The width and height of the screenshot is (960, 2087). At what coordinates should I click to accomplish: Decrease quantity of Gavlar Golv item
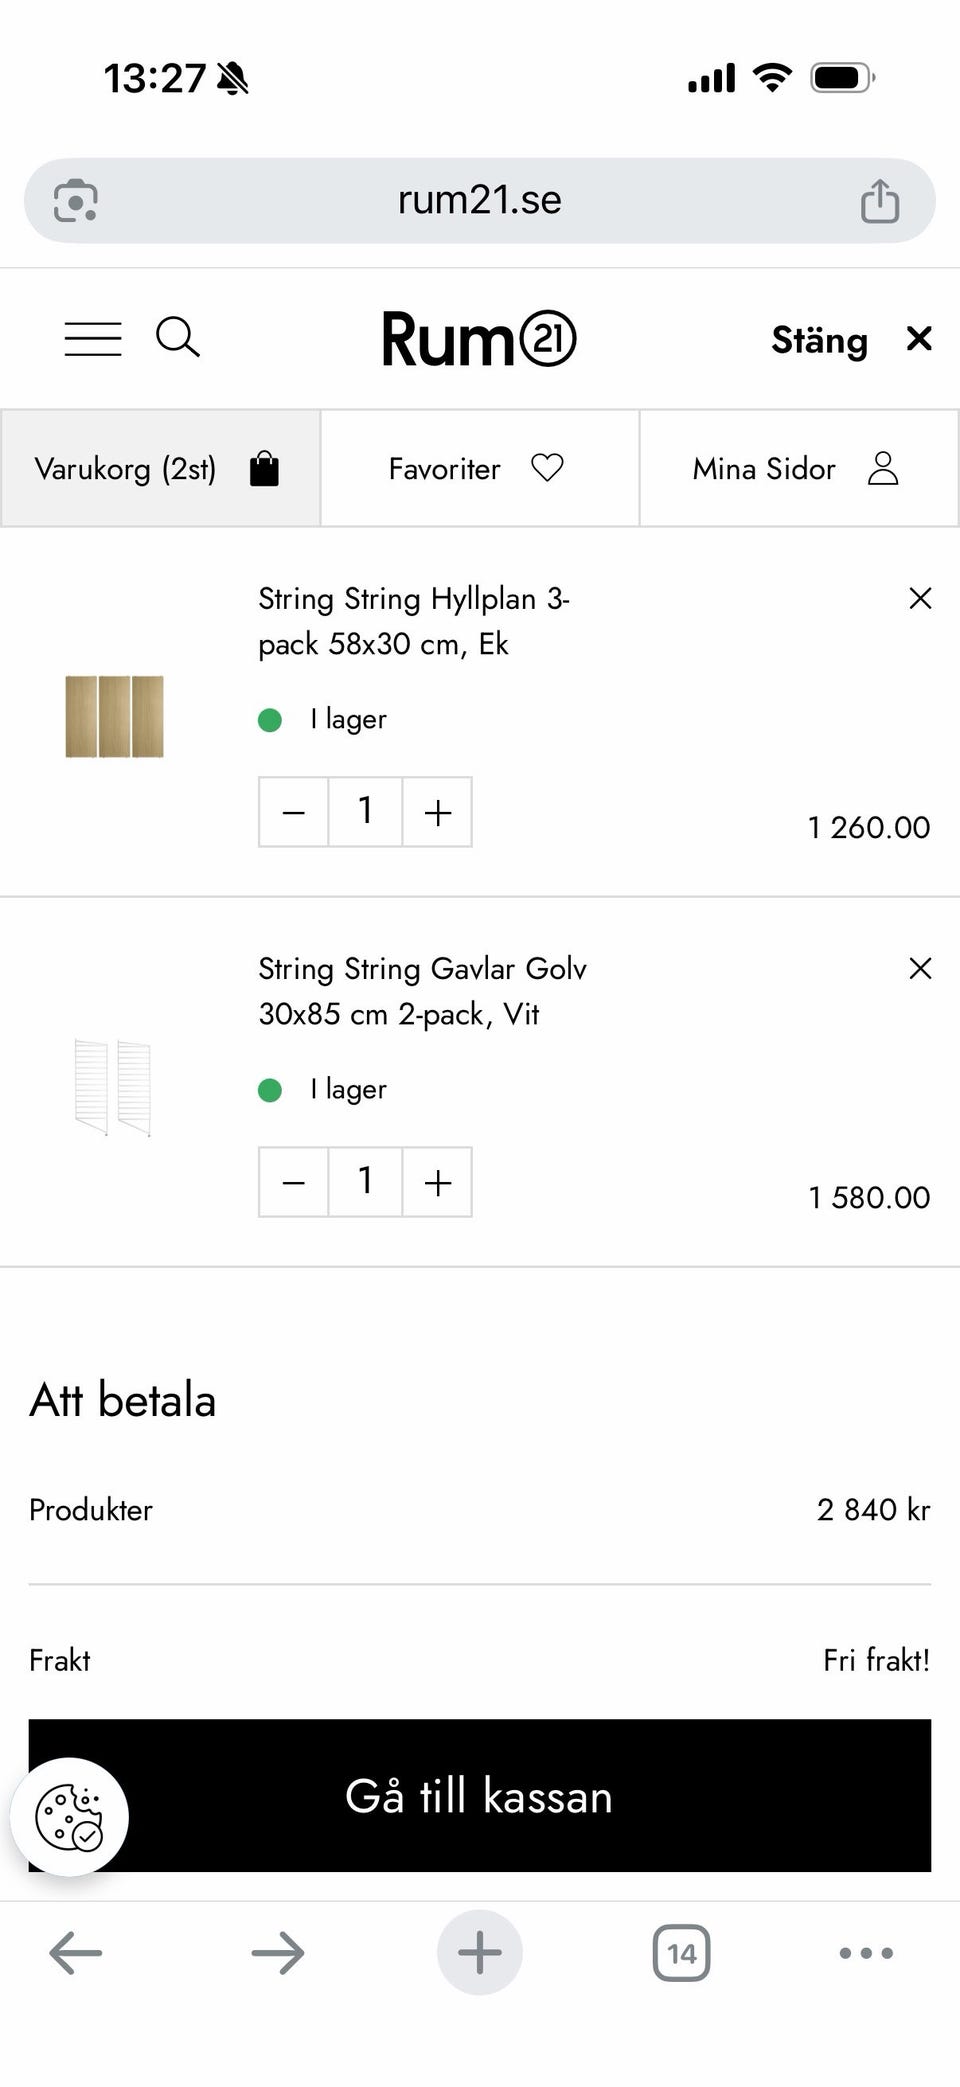click(293, 1182)
